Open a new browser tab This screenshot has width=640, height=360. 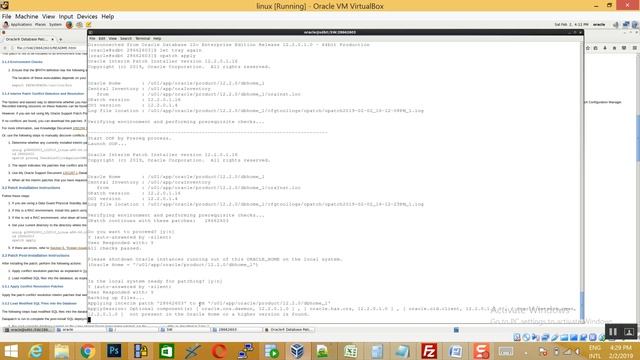(60, 39)
